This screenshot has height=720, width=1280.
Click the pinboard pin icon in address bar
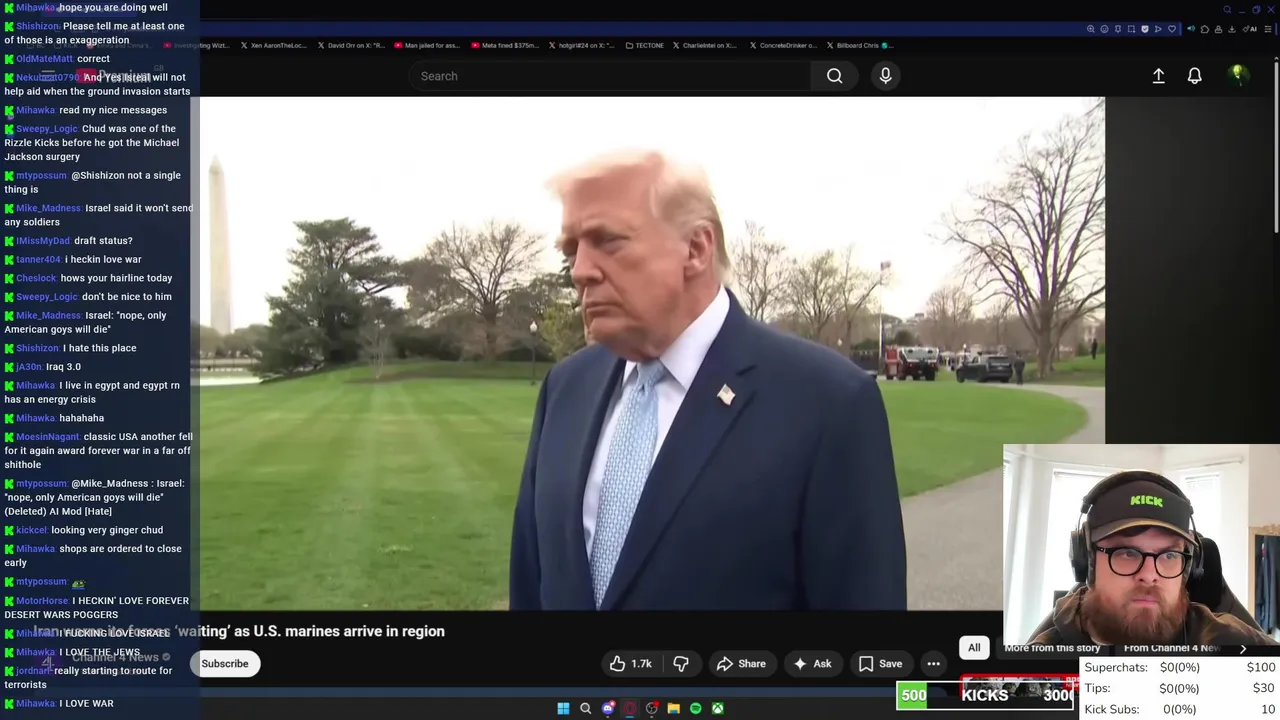pyautogui.click(x=1118, y=29)
